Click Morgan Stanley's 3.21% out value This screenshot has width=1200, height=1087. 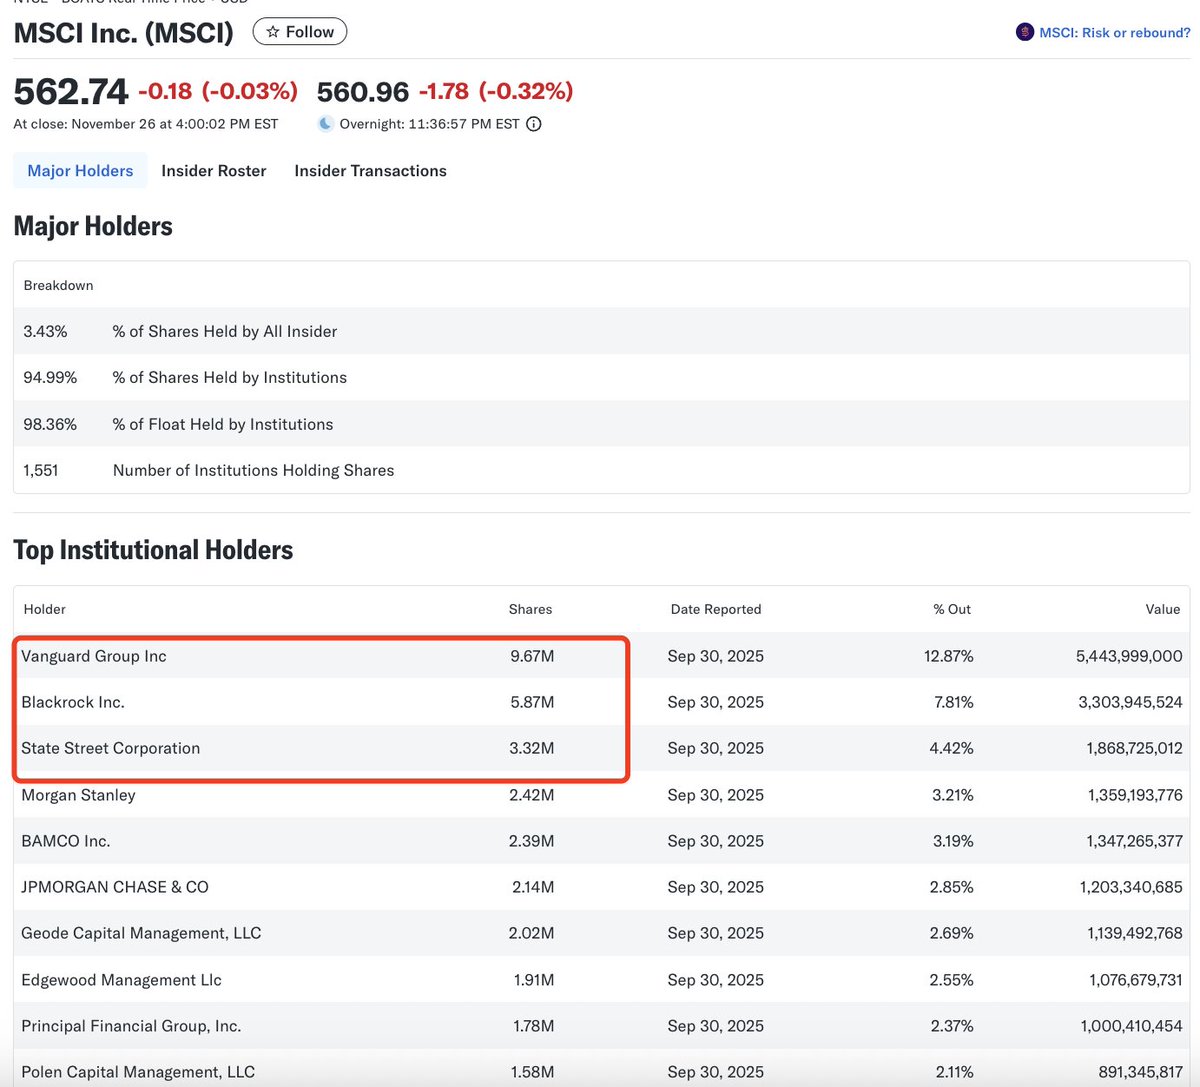tap(953, 795)
